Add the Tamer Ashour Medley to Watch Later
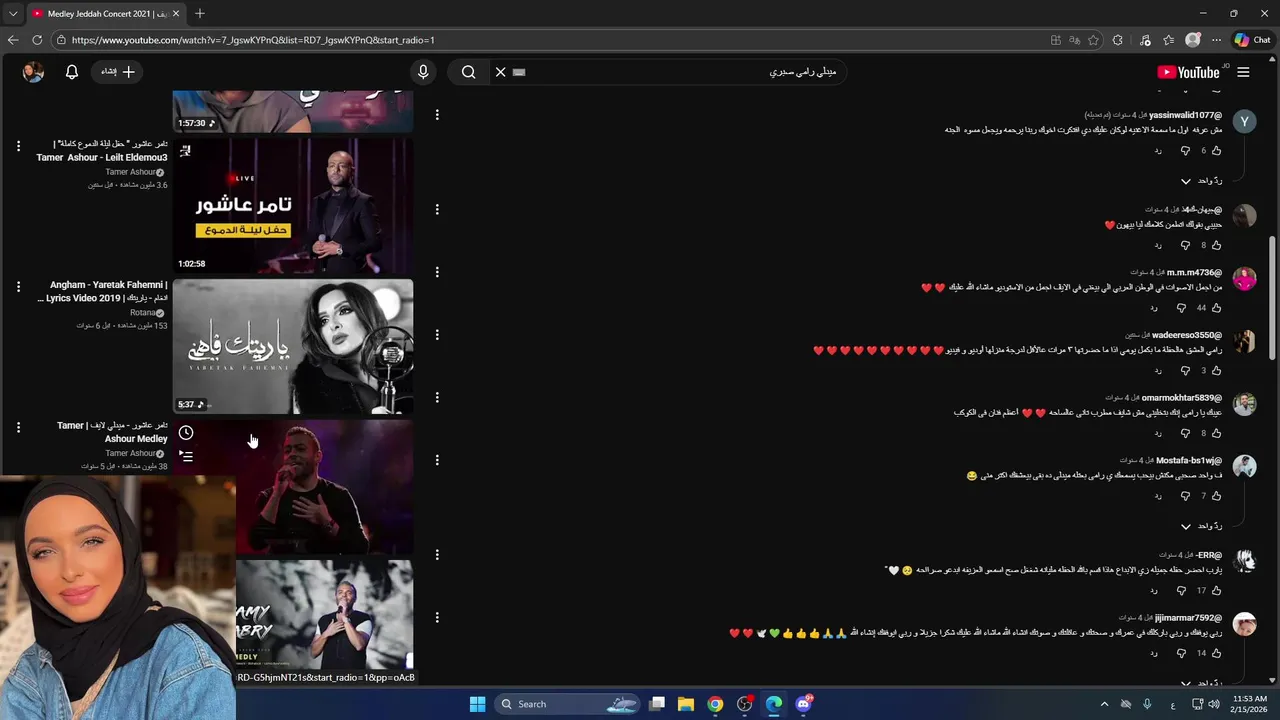This screenshot has height=720, width=1280. (186, 433)
